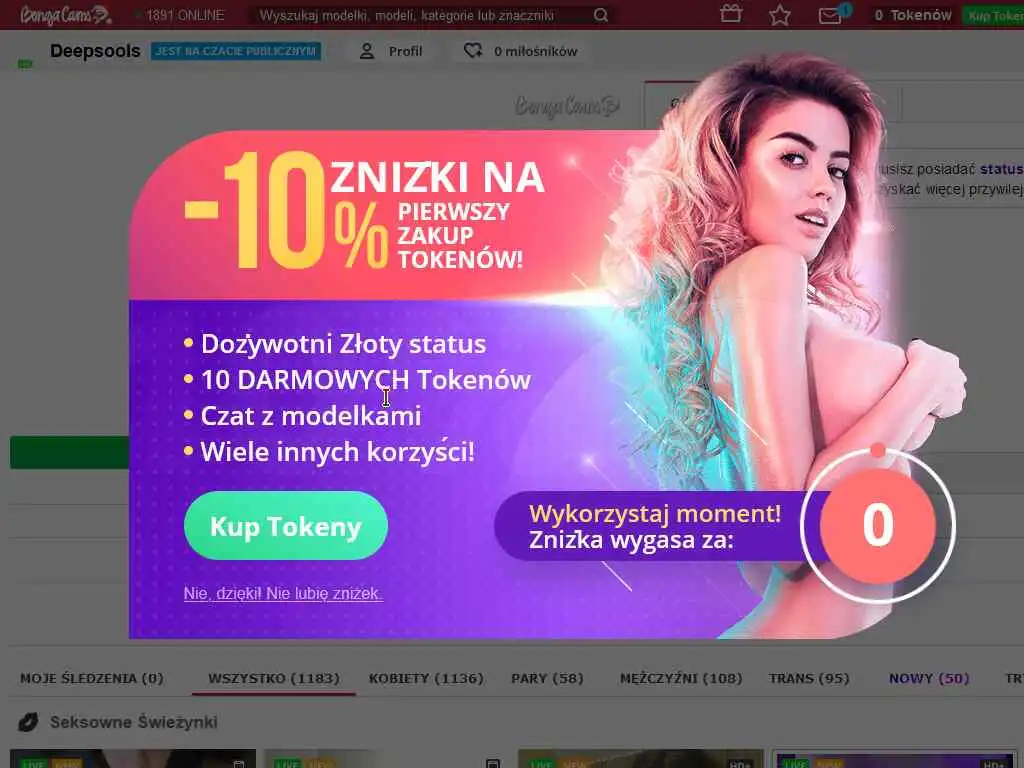Click the favorites star icon
The height and width of the screenshot is (768, 1024).
780,15
